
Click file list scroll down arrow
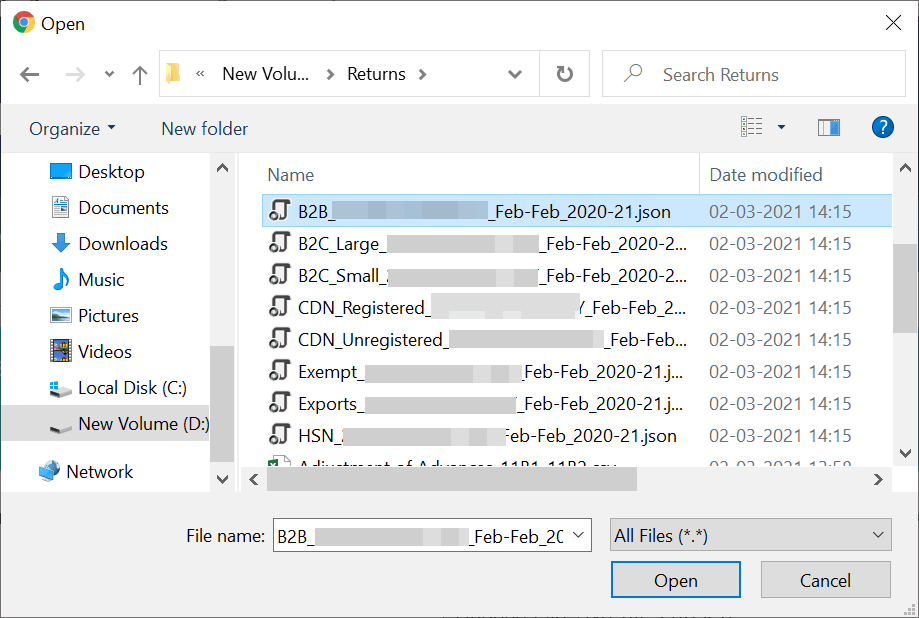pos(905,453)
